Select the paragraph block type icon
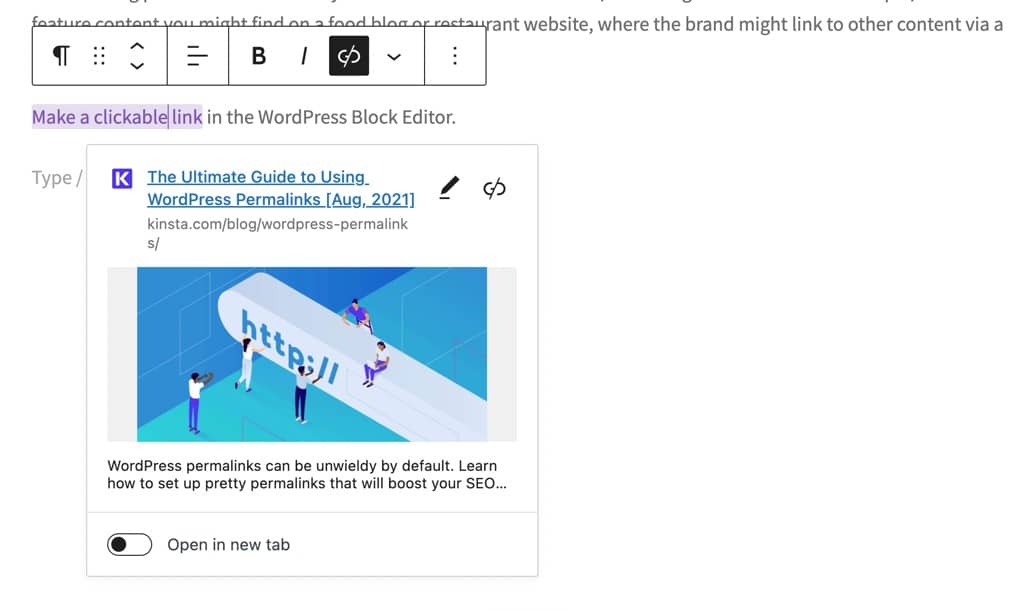1028x611 pixels. 59,56
